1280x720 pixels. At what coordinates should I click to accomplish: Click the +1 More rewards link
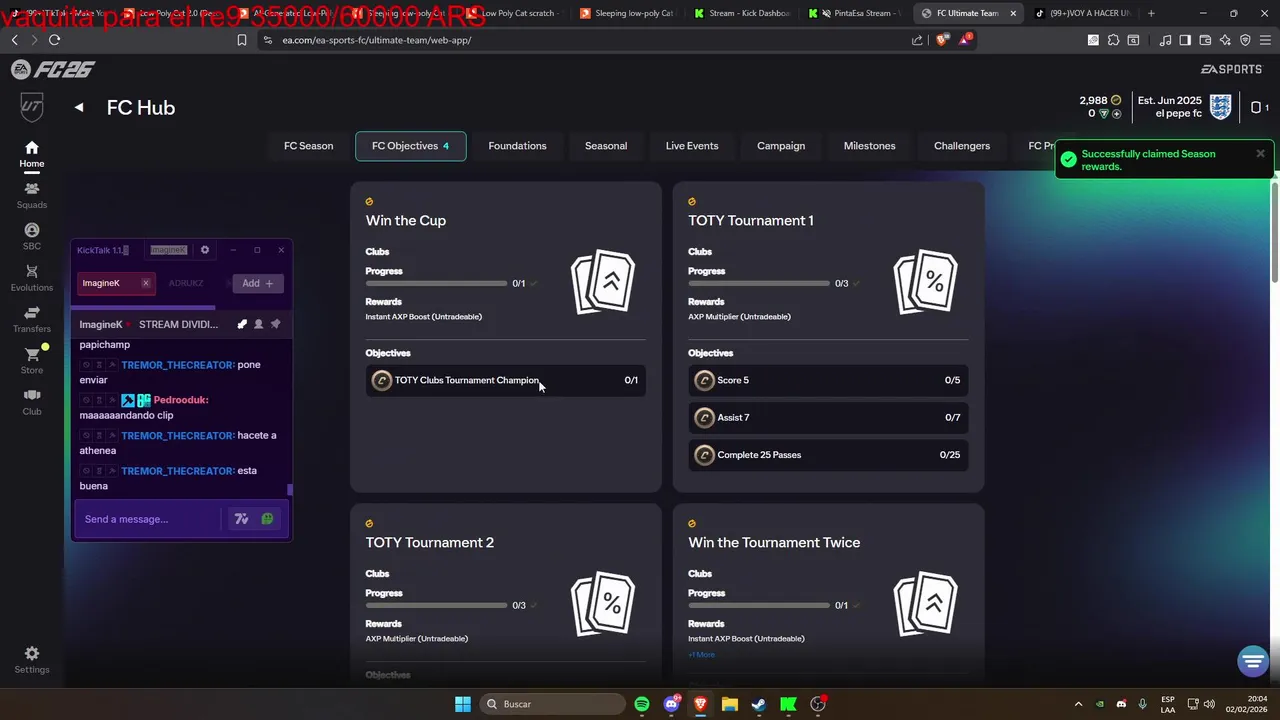click(x=701, y=655)
